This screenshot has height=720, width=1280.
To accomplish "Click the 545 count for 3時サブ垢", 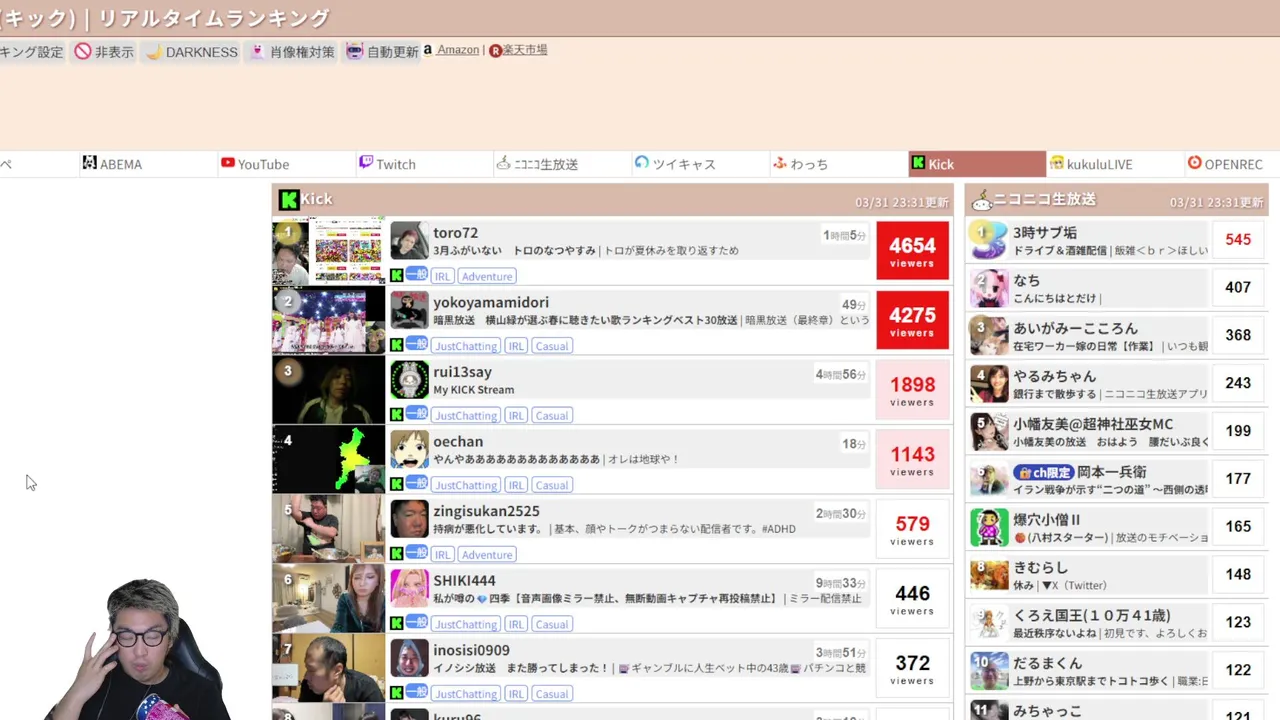I will [1238, 240].
